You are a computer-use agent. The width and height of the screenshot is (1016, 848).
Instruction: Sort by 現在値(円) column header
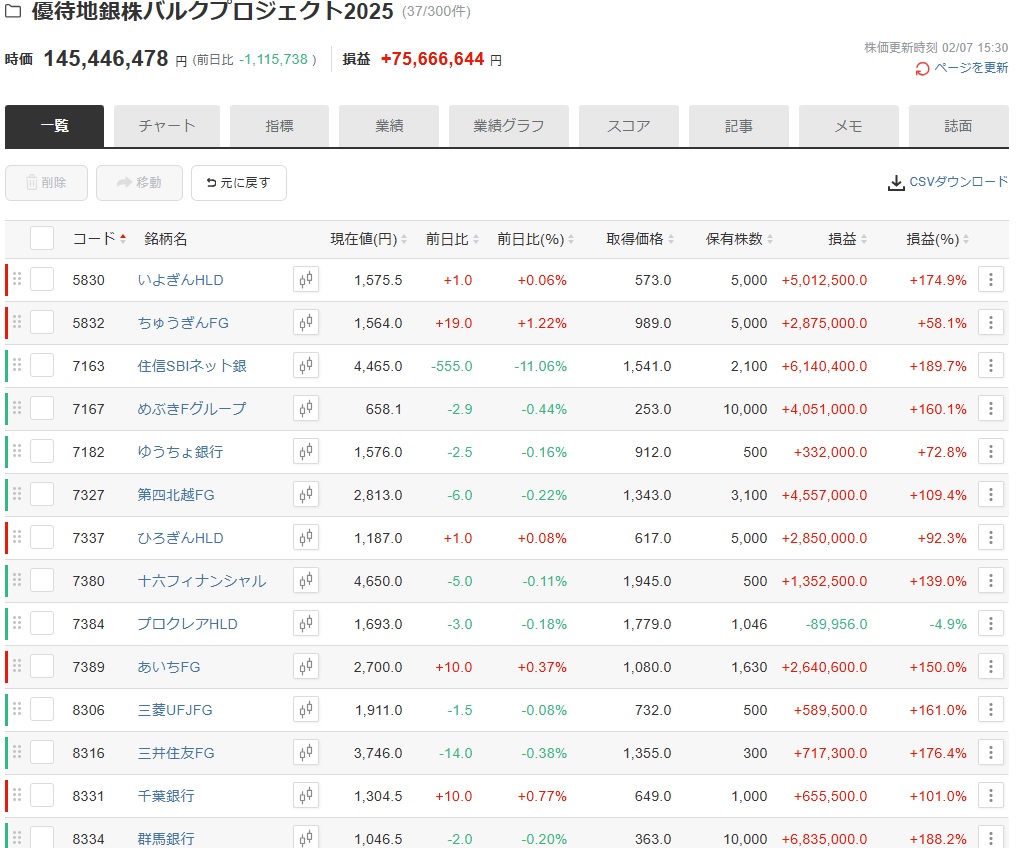[369, 239]
